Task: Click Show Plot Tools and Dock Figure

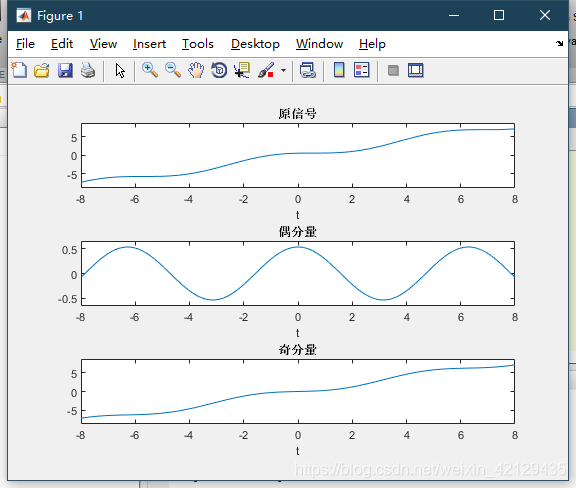Action: click(415, 70)
